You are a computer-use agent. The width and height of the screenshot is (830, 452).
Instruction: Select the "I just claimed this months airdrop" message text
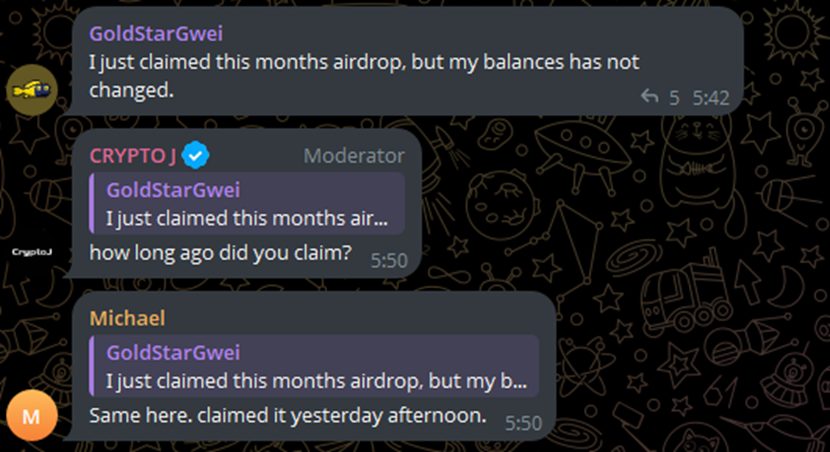tap(364, 62)
